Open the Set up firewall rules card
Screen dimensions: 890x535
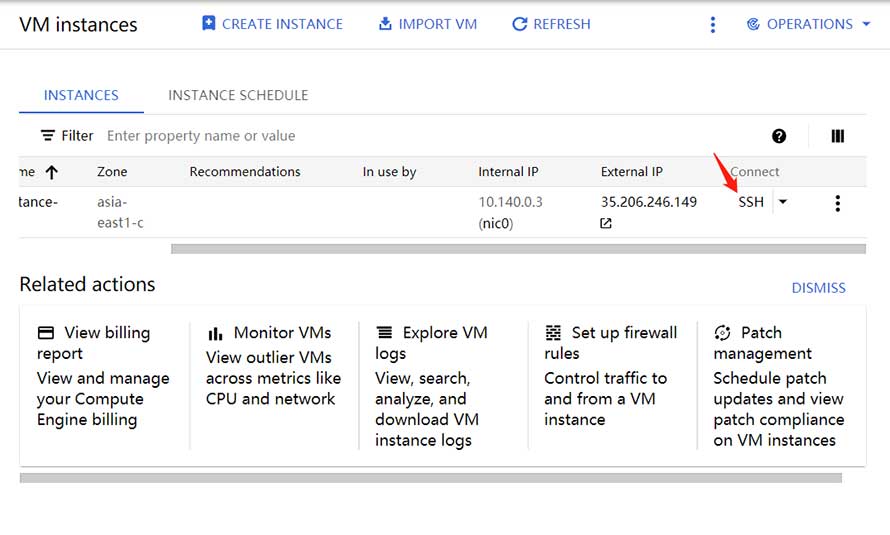pyautogui.click(x=611, y=376)
